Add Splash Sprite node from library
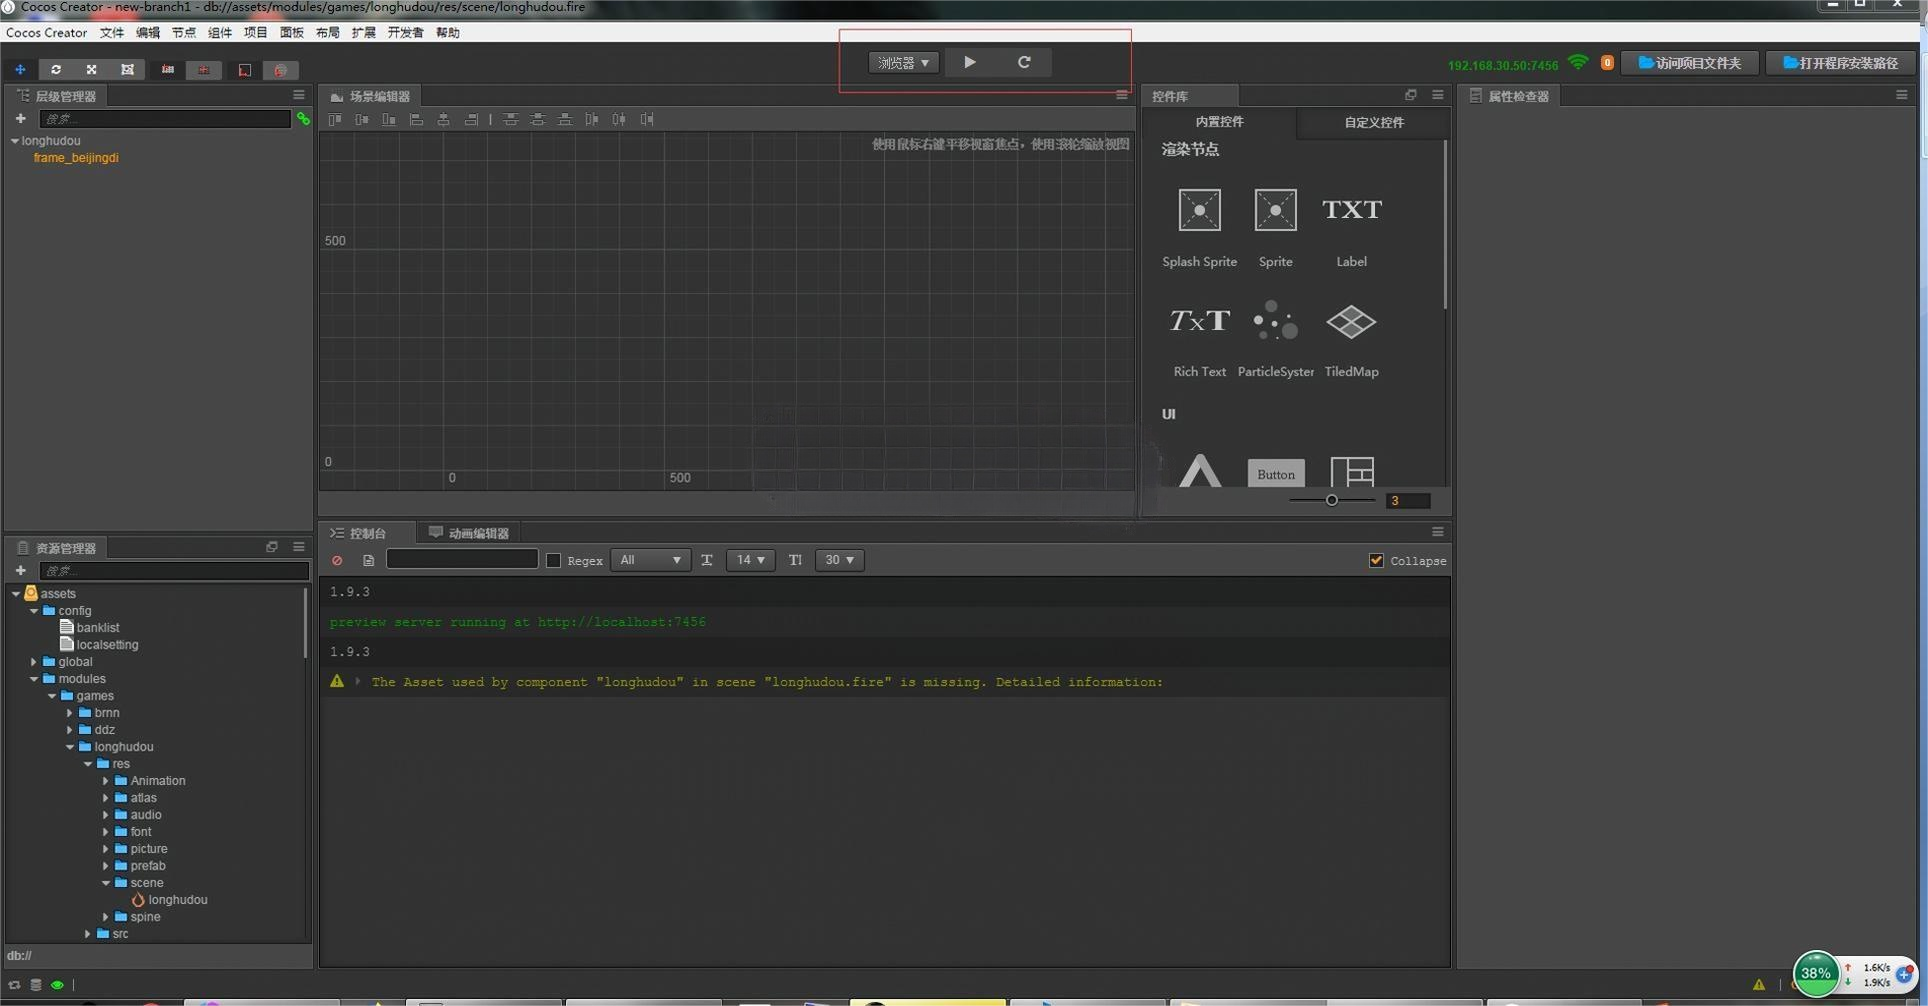This screenshot has height=1006, width=1928. [1199, 211]
